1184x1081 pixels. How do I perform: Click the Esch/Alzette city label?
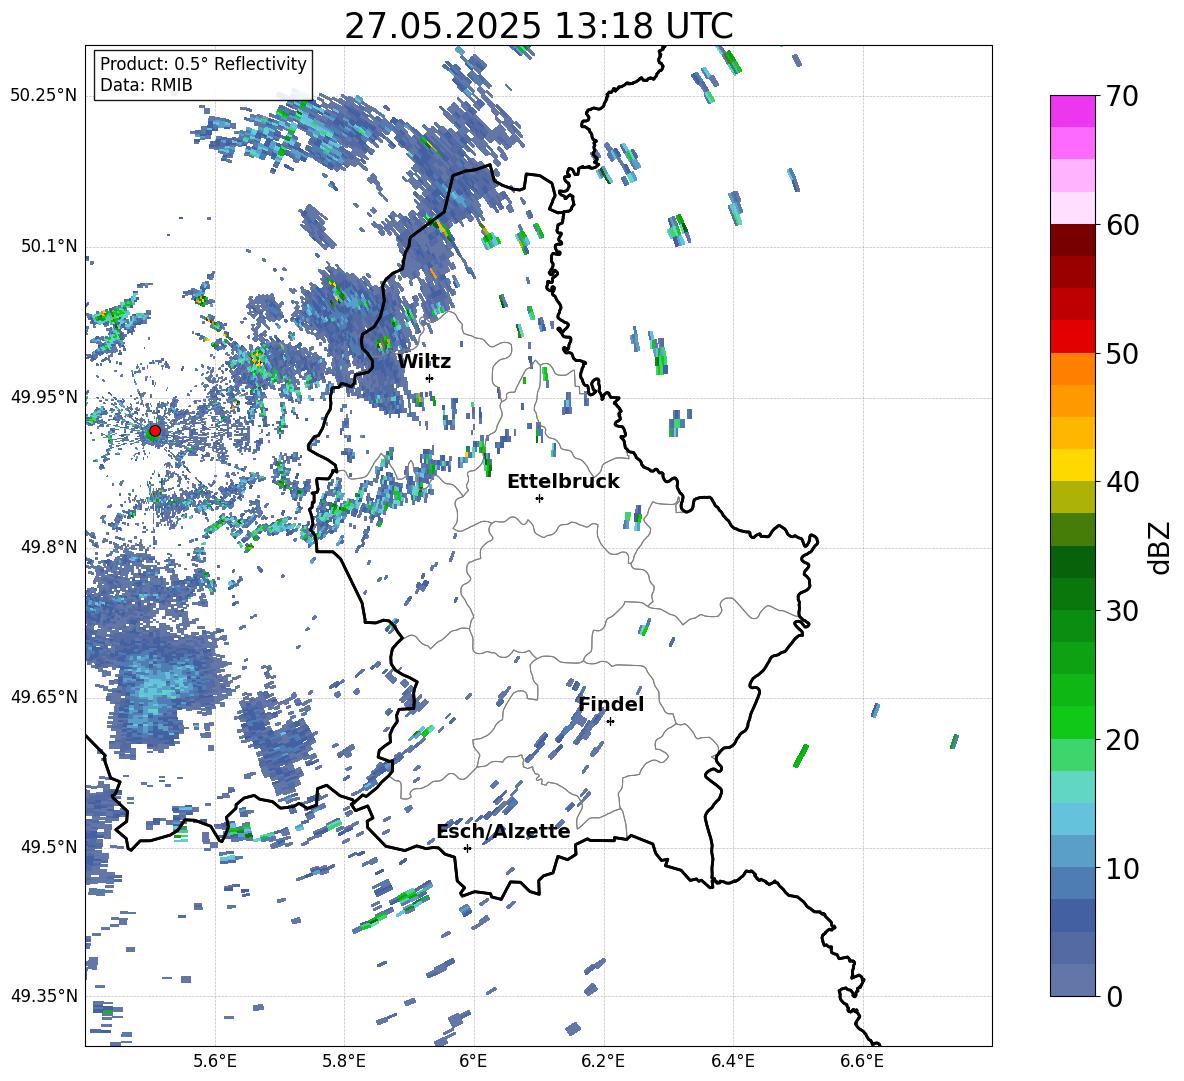coord(503,831)
